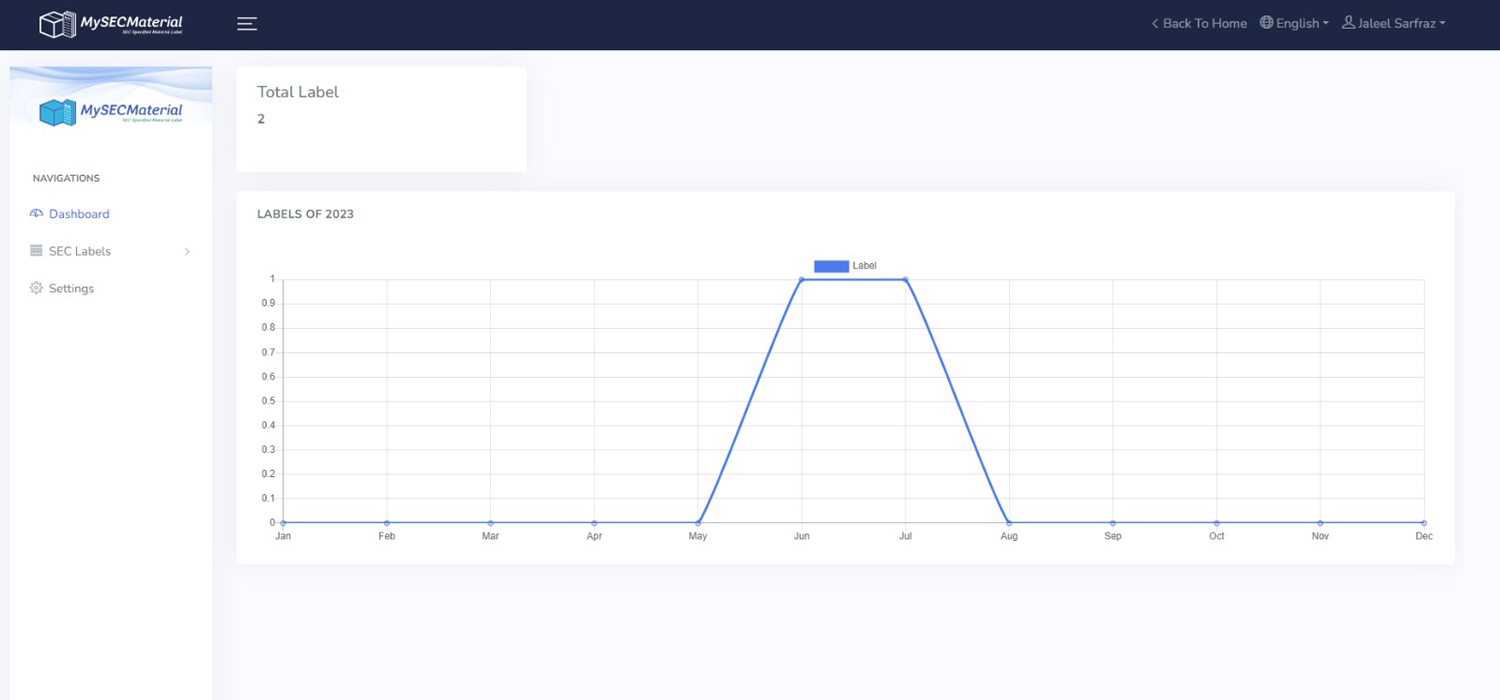Image resolution: width=1500 pixels, height=700 pixels.
Task: Click the sidebar MySECMaterial banner logo
Action: coord(111,111)
